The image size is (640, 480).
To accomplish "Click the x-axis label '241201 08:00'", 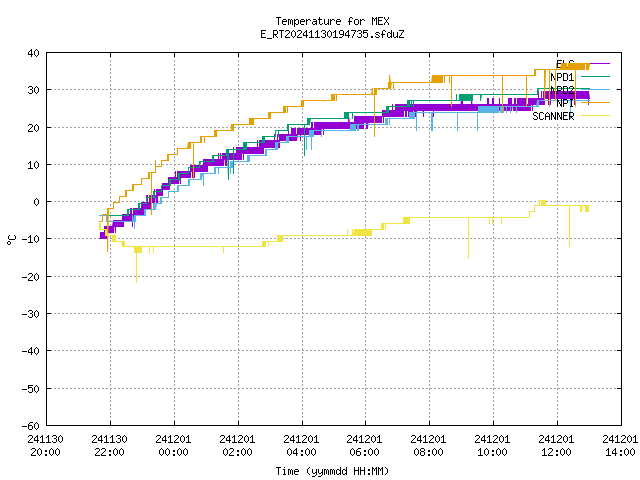I will 429,446.
